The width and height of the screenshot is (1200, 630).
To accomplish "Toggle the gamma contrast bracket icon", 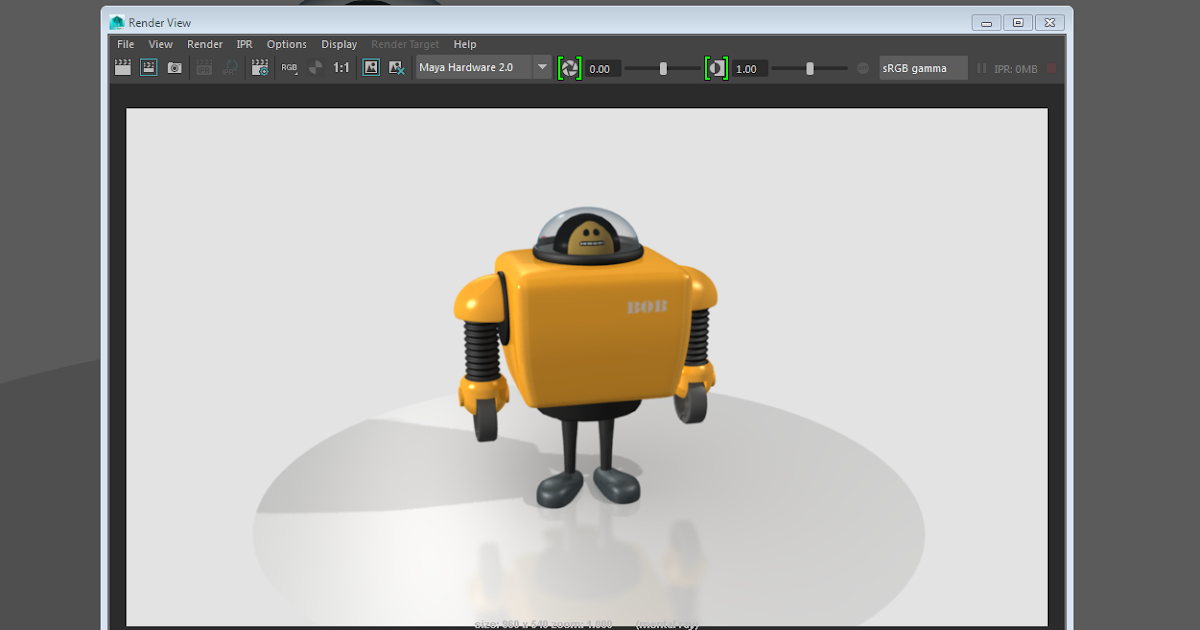I will point(716,67).
